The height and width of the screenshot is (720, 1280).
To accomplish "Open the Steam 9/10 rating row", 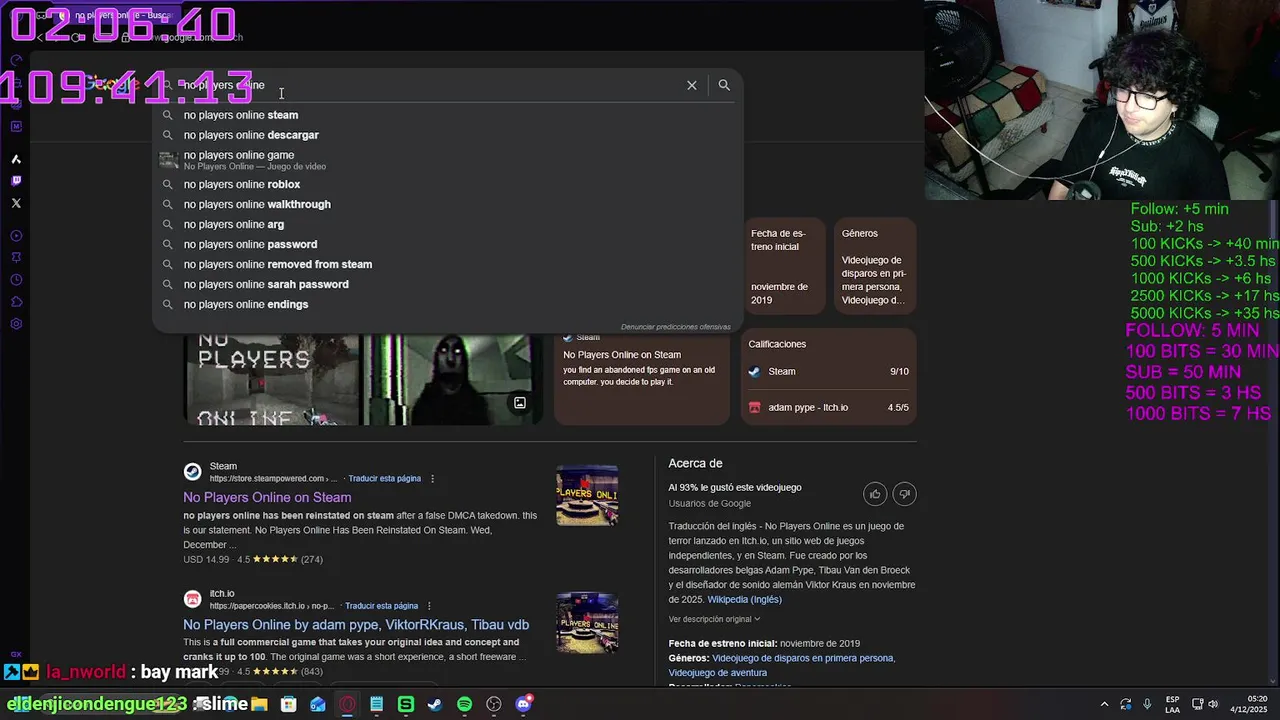I will click(828, 371).
